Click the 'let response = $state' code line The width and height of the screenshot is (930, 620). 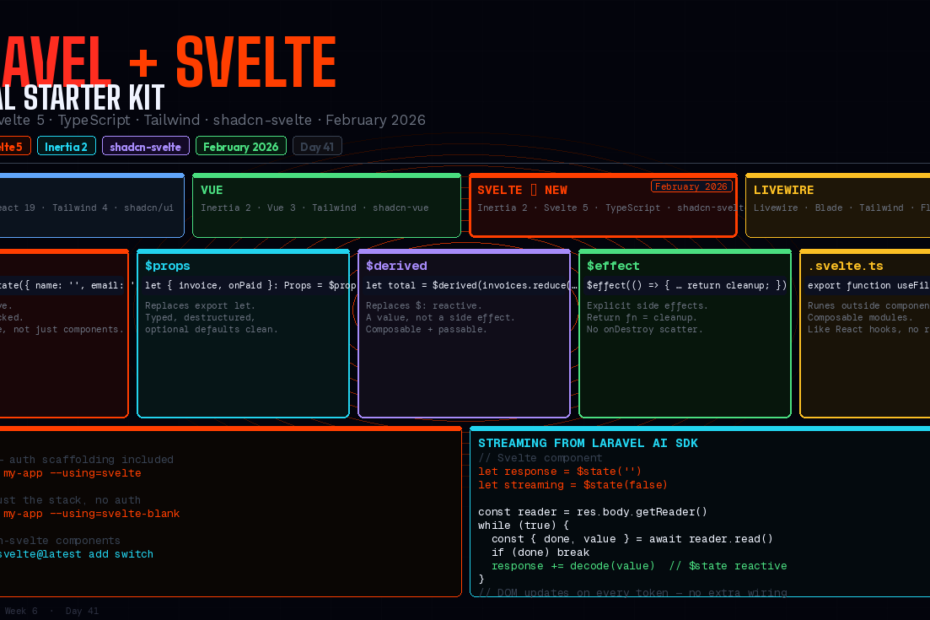coord(559,471)
